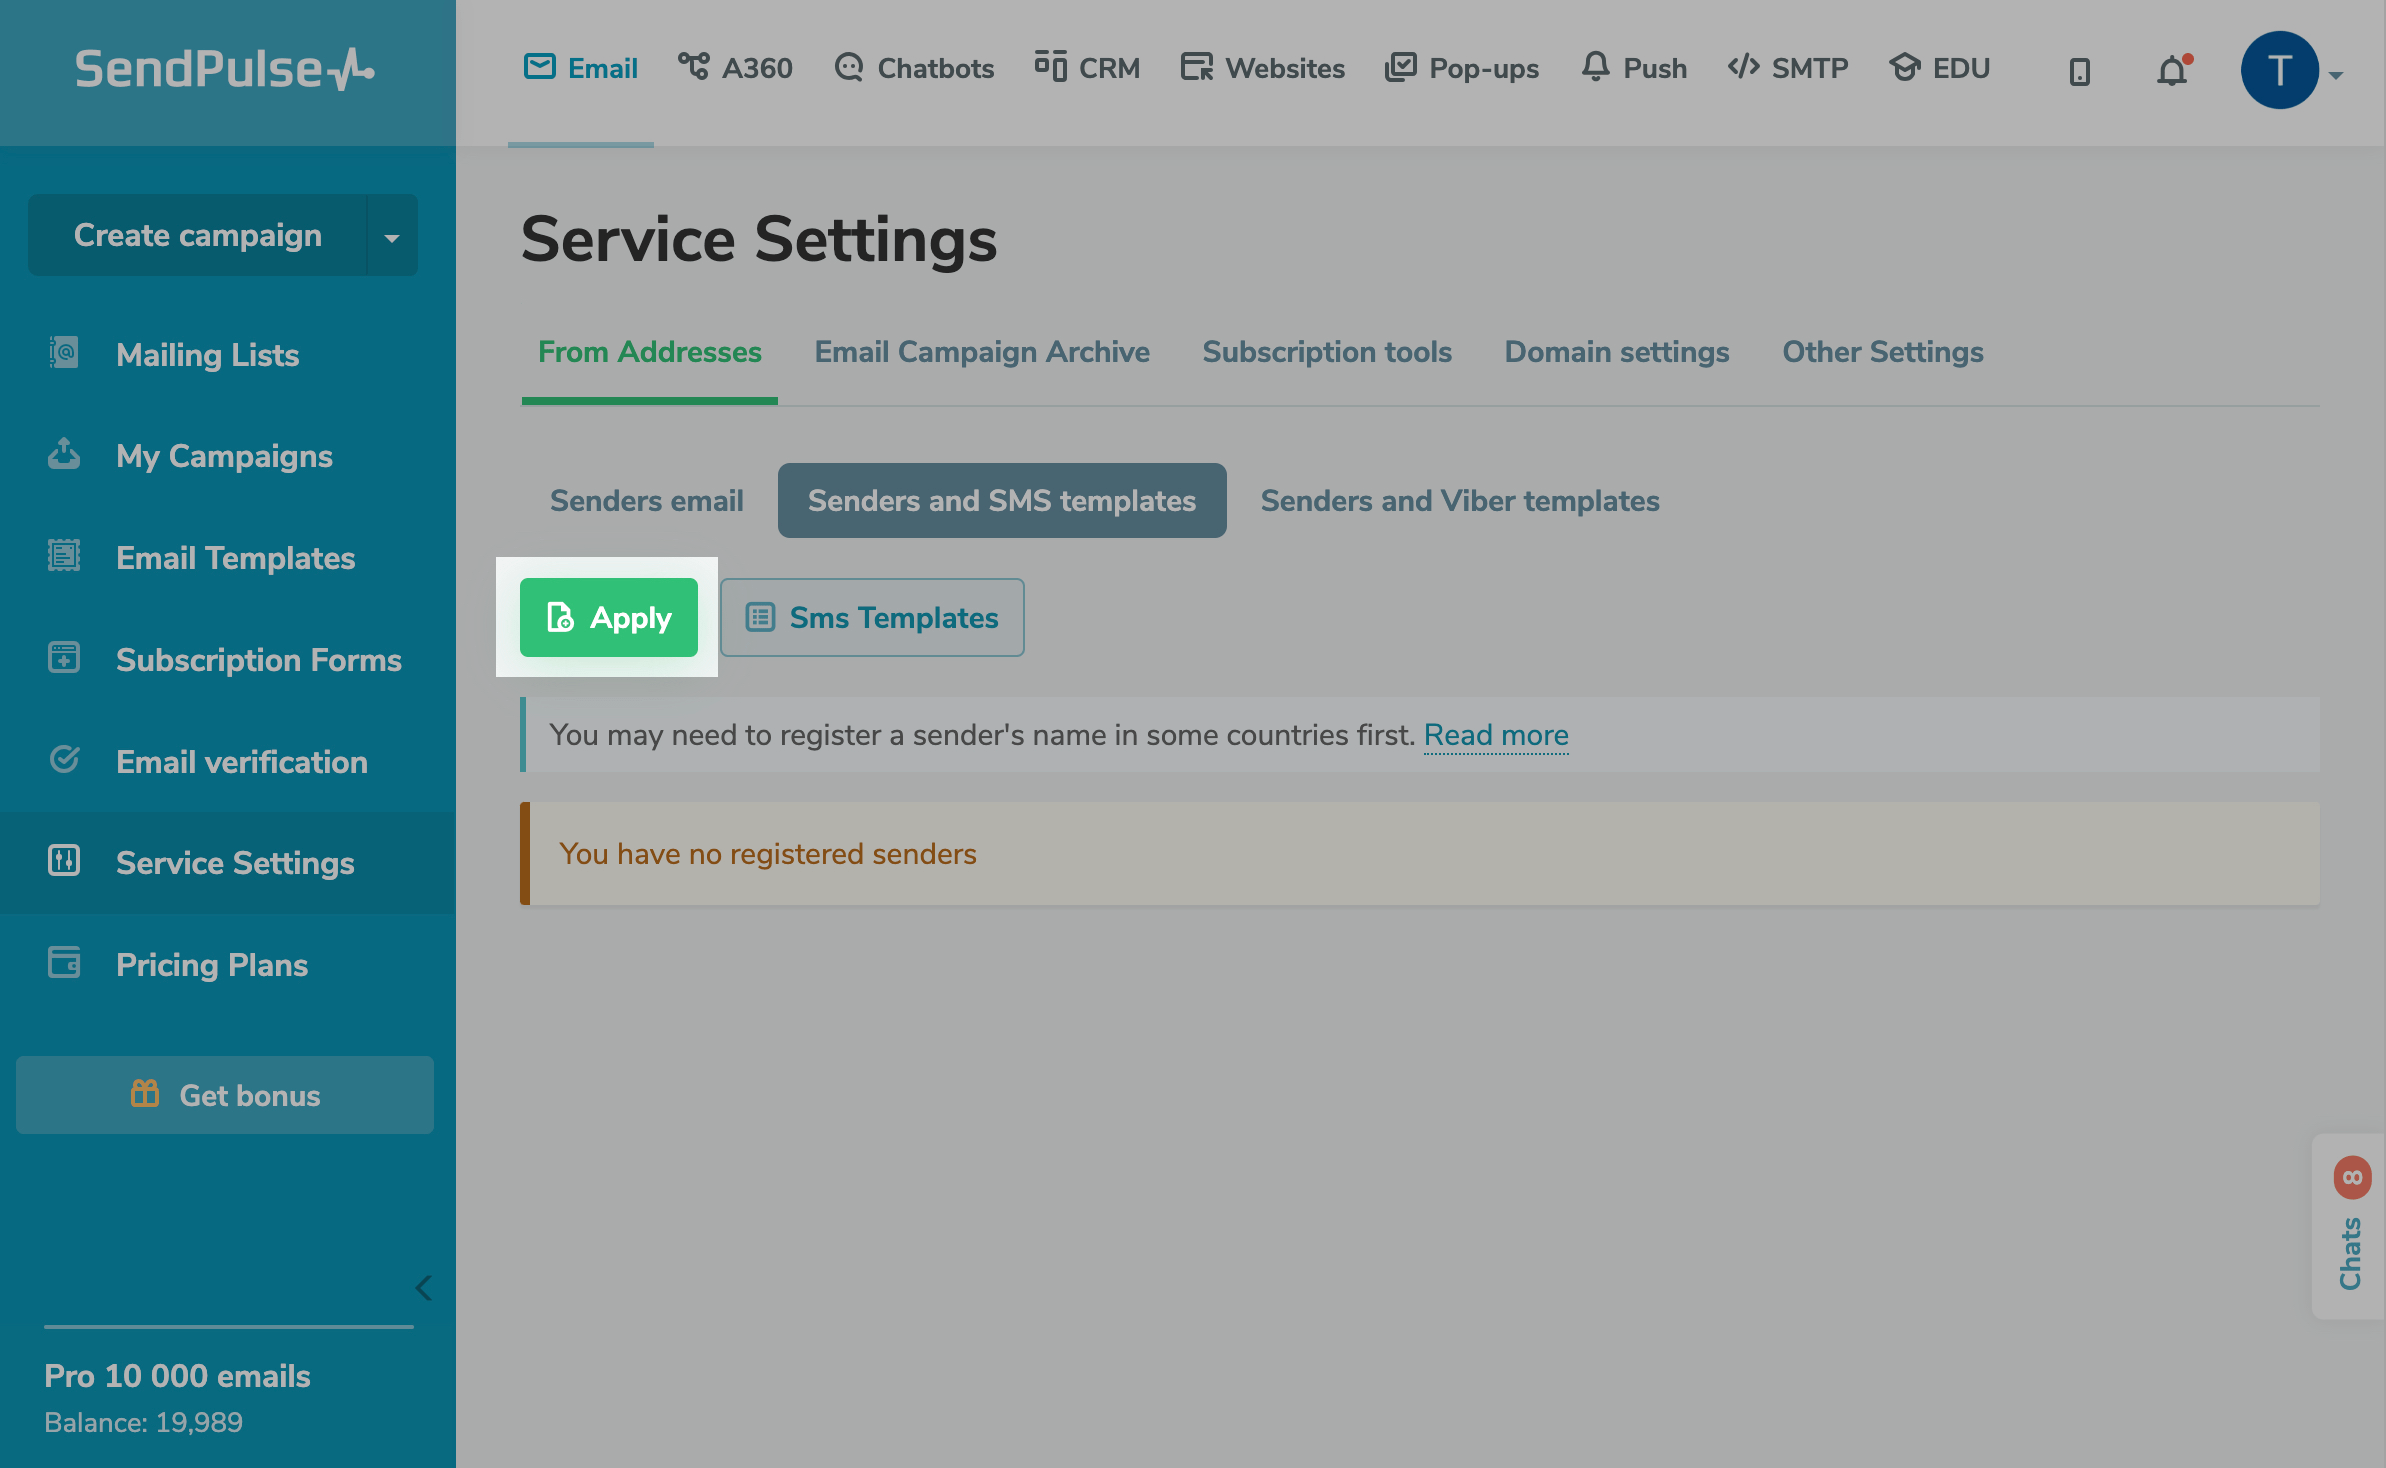The height and width of the screenshot is (1468, 2386).
Task: Collapse the sidebar with the chevron
Action: click(x=424, y=1288)
